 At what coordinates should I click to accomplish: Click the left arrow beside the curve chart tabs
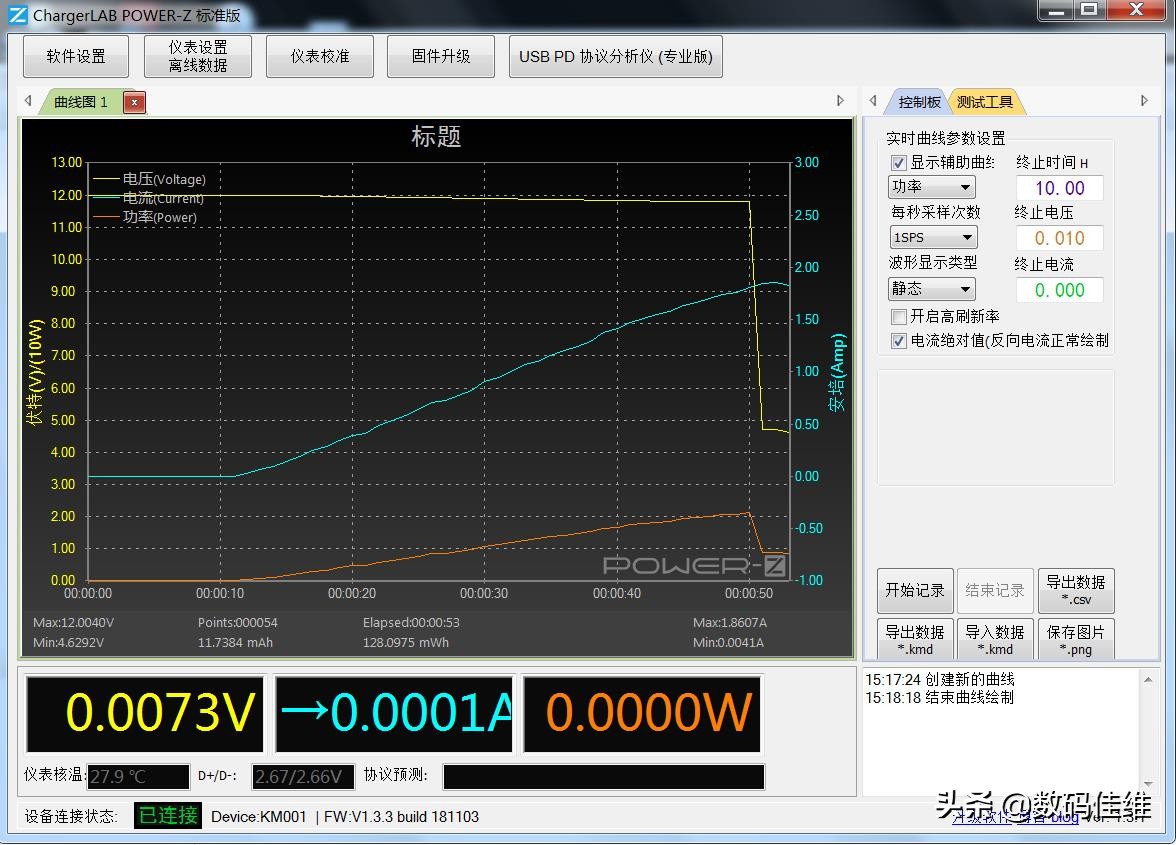(27, 101)
